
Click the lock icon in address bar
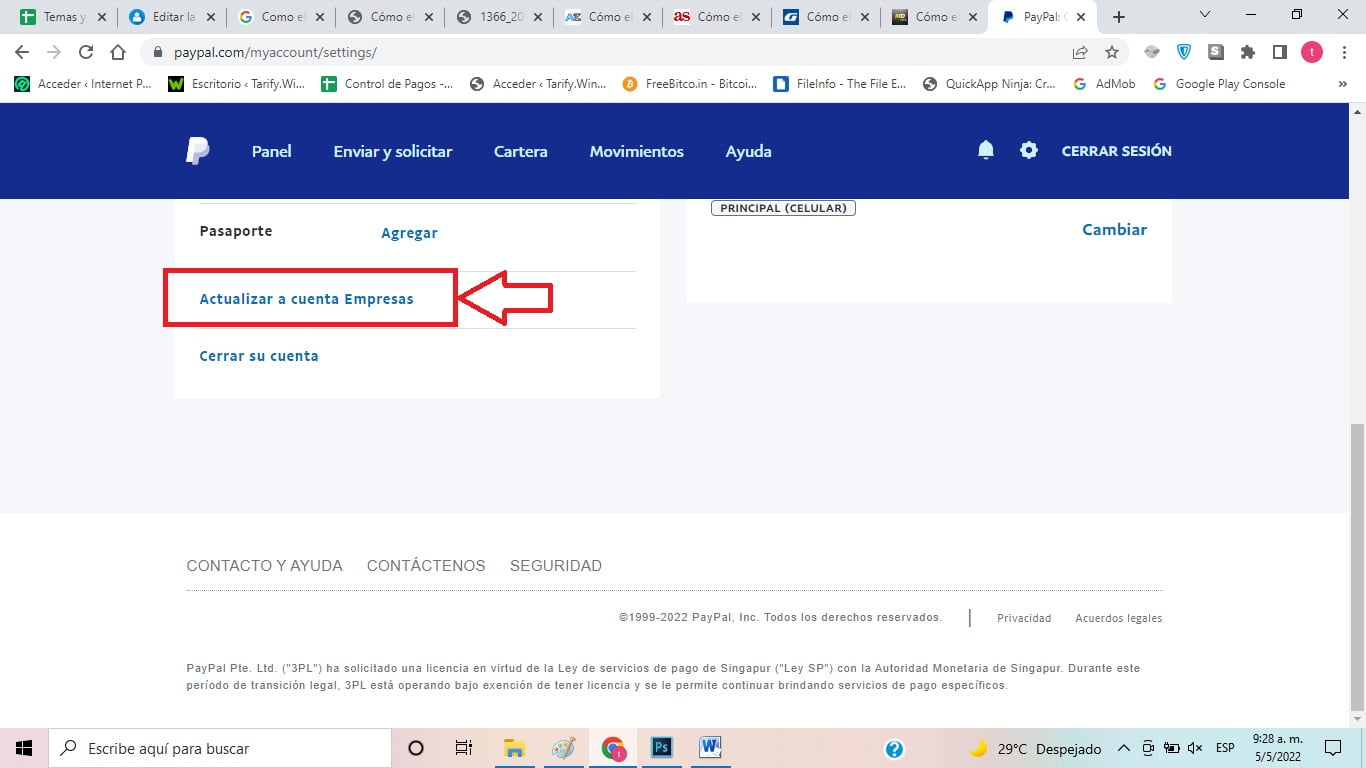click(x=158, y=52)
